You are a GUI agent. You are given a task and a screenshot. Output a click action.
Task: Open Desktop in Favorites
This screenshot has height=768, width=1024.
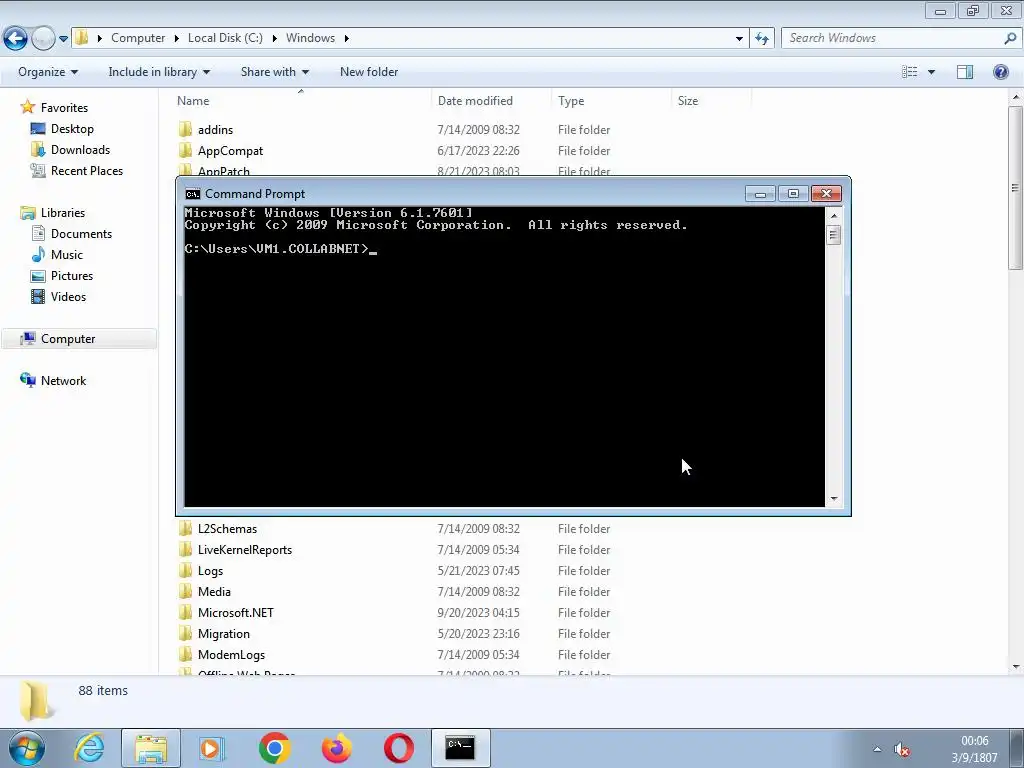pyautogui.click(x=72, y=129)
